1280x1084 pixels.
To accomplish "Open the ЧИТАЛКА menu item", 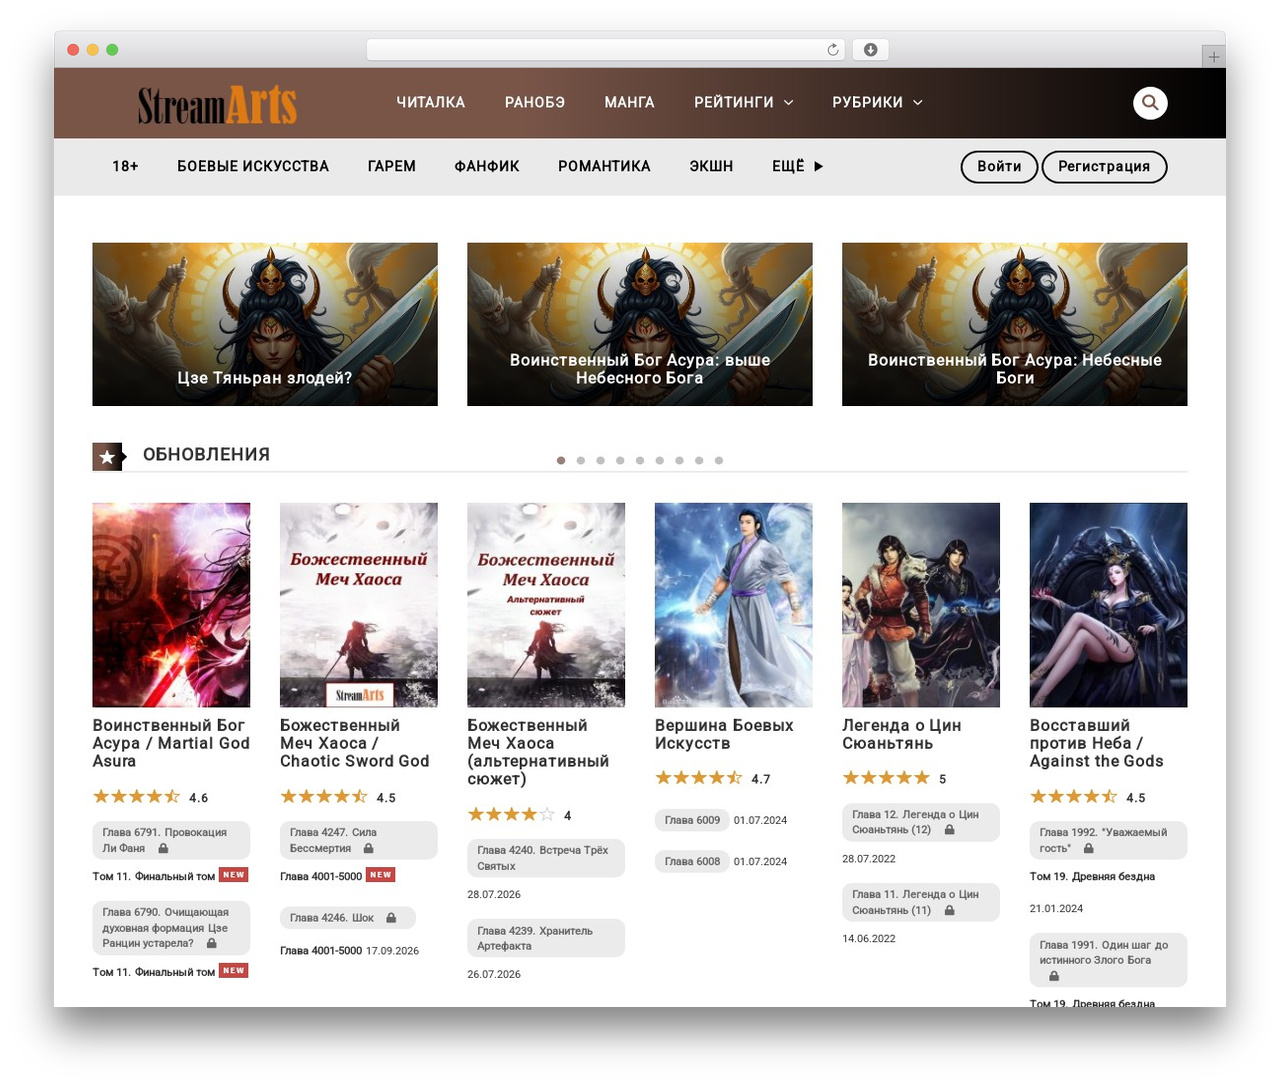I will tap(431, 102).
